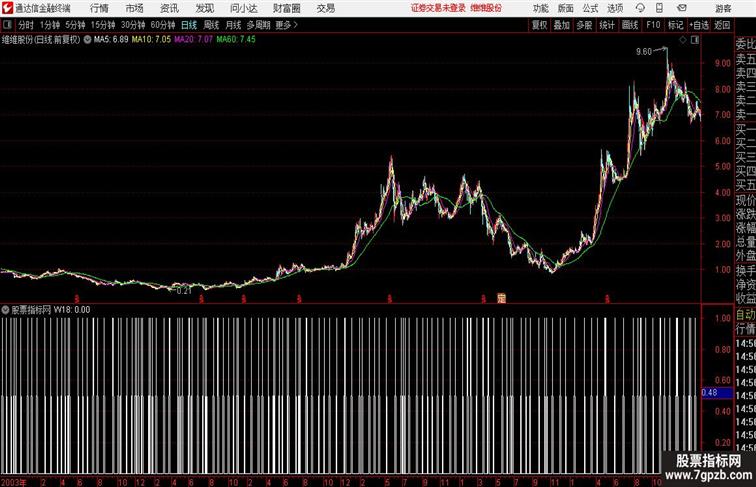
Task: Open the 版面 menu
Action: (x=566, y=8)
